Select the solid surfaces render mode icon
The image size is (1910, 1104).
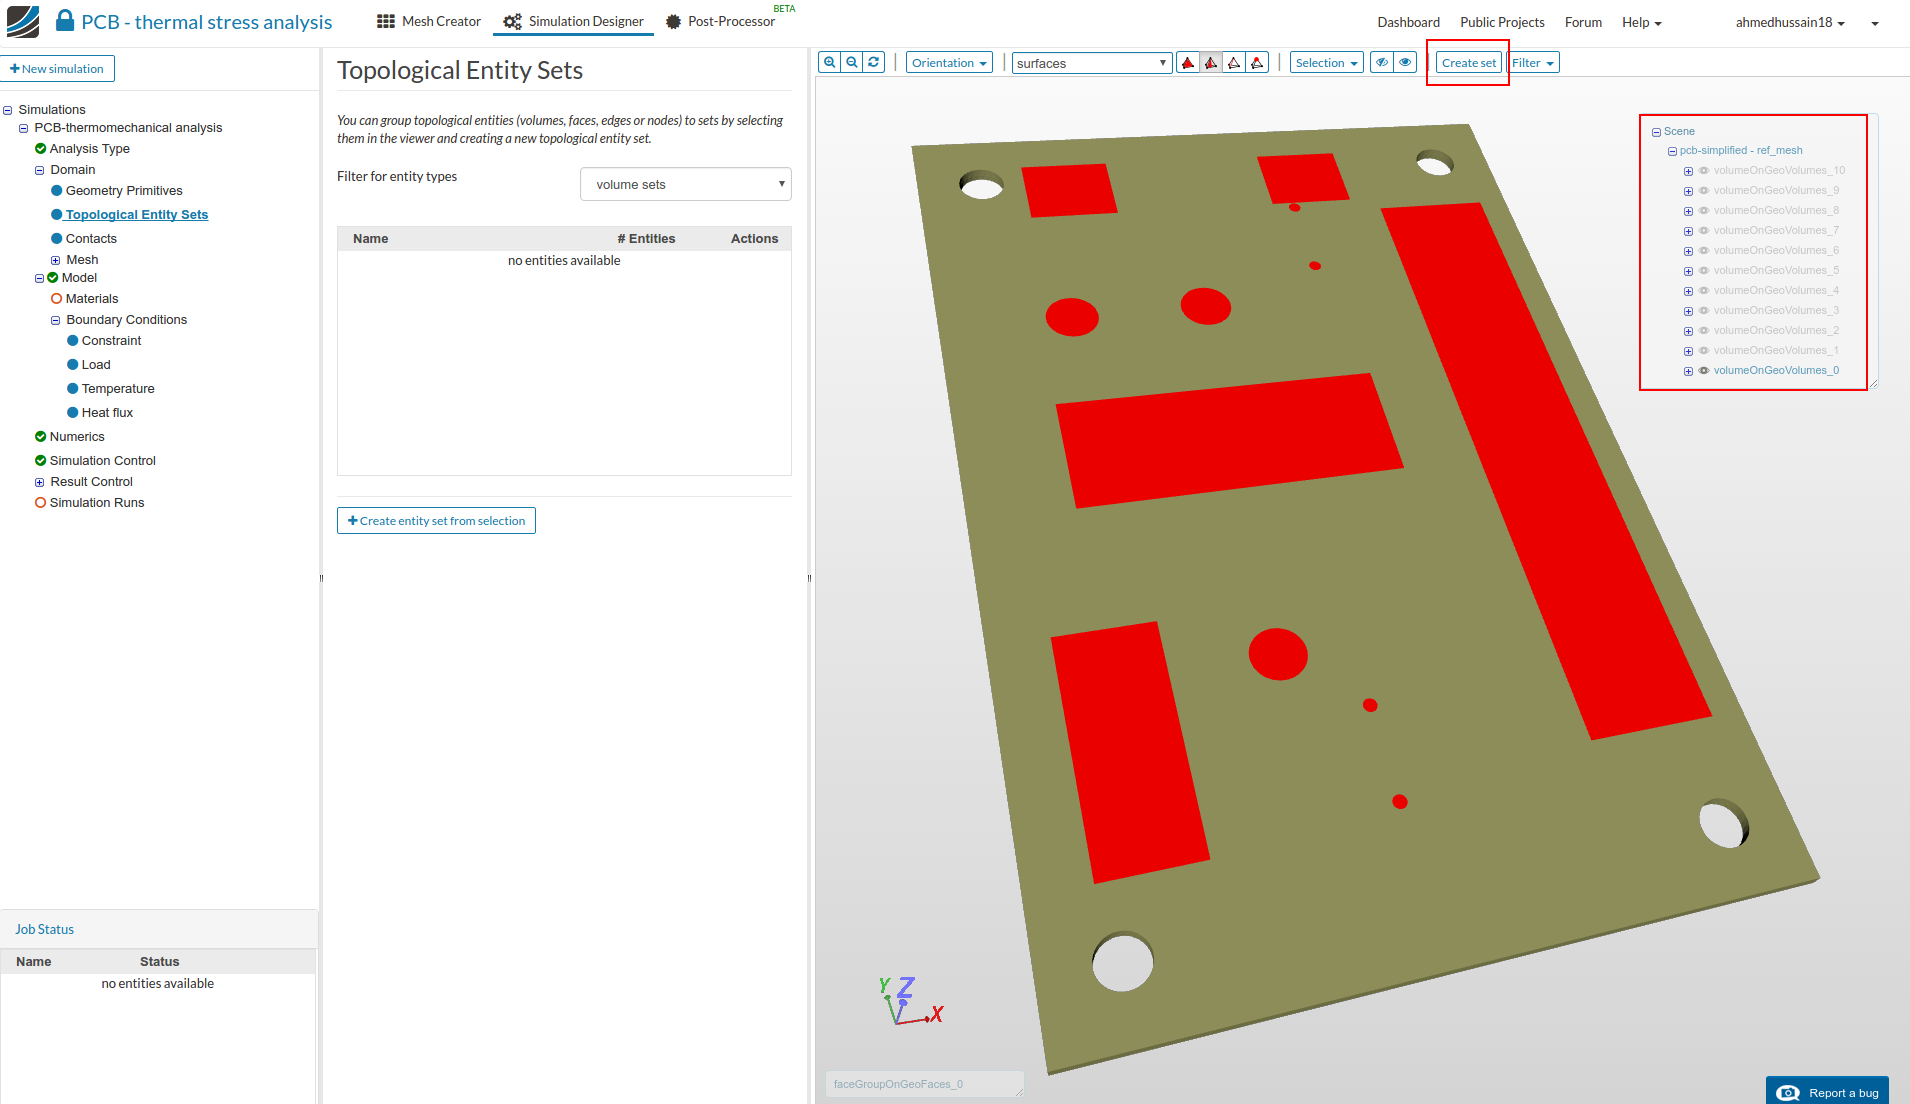click(x=1188, y=63)
